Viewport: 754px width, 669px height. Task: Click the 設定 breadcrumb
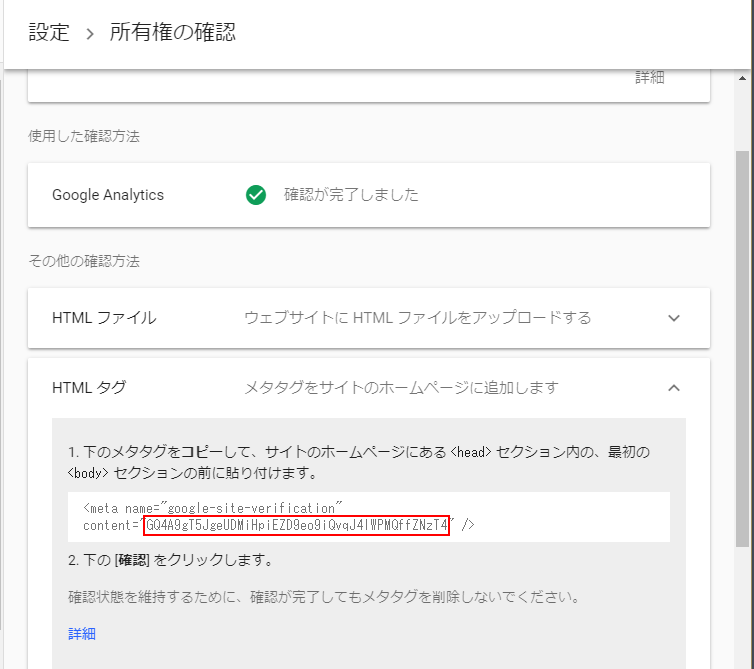[49, 33]
